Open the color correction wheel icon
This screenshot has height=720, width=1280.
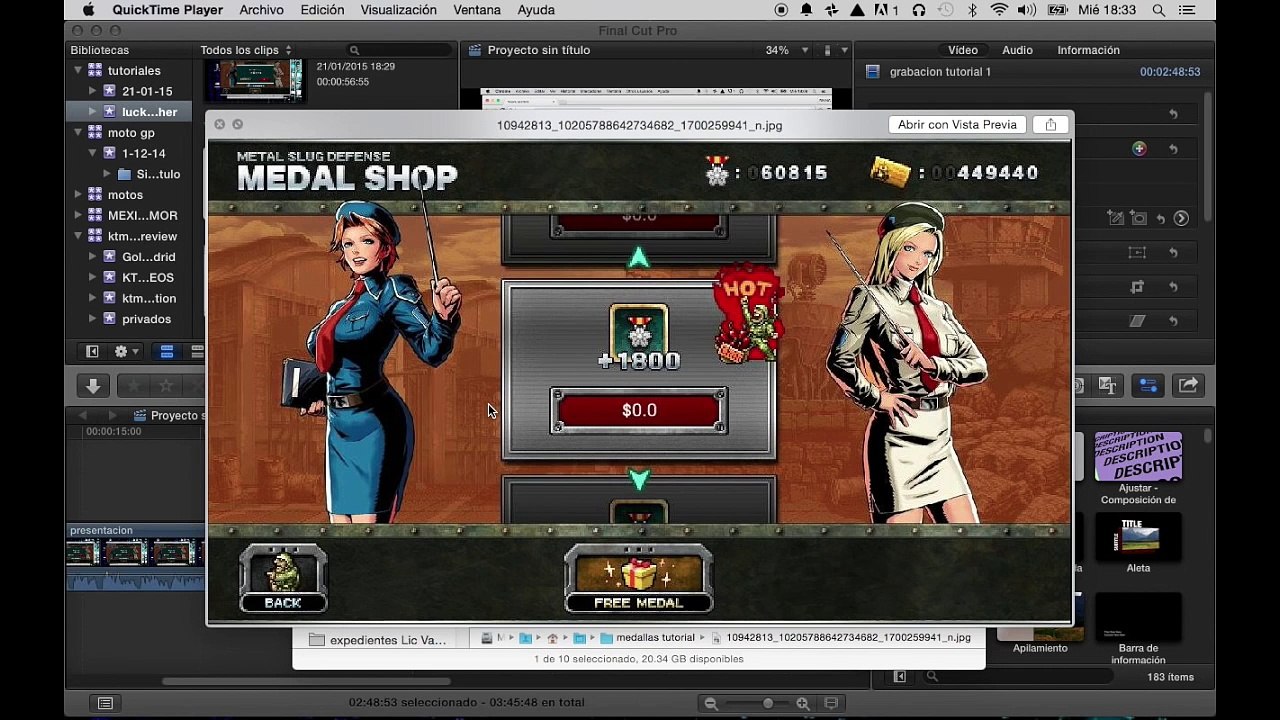coord(1139,149)
